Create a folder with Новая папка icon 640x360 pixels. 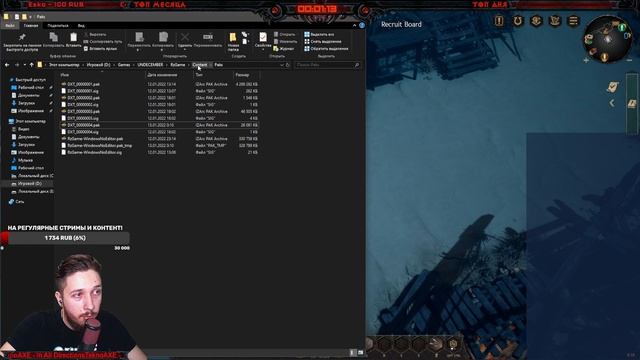click(x=233, y=38)
